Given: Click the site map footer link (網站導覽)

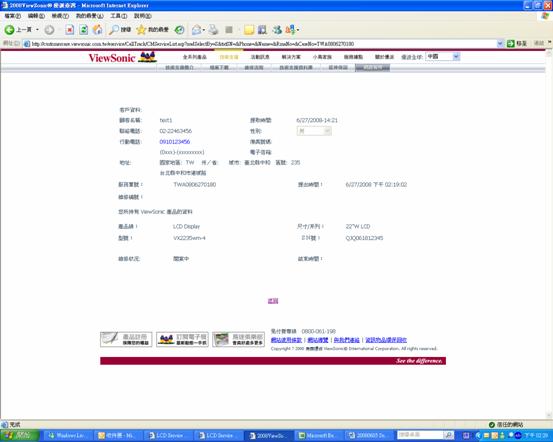Looking at the screenshot, I should pyautogui.click(x=318, y=340).
